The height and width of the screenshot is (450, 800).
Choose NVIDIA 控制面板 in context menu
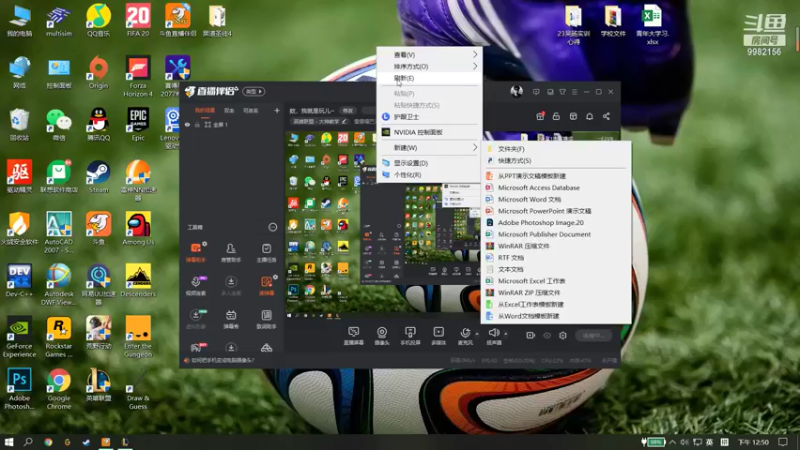(429, 132)
